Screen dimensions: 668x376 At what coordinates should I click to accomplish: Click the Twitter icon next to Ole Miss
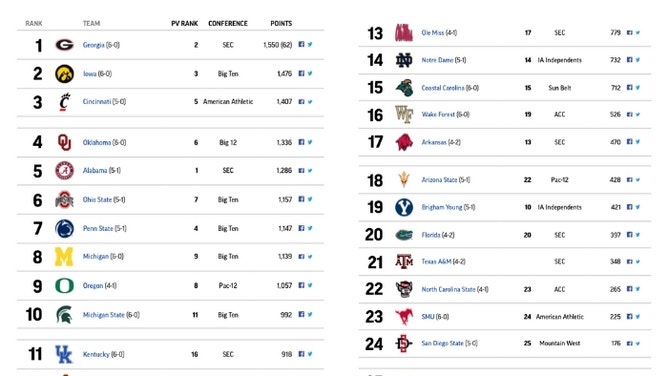pos(638,32)
